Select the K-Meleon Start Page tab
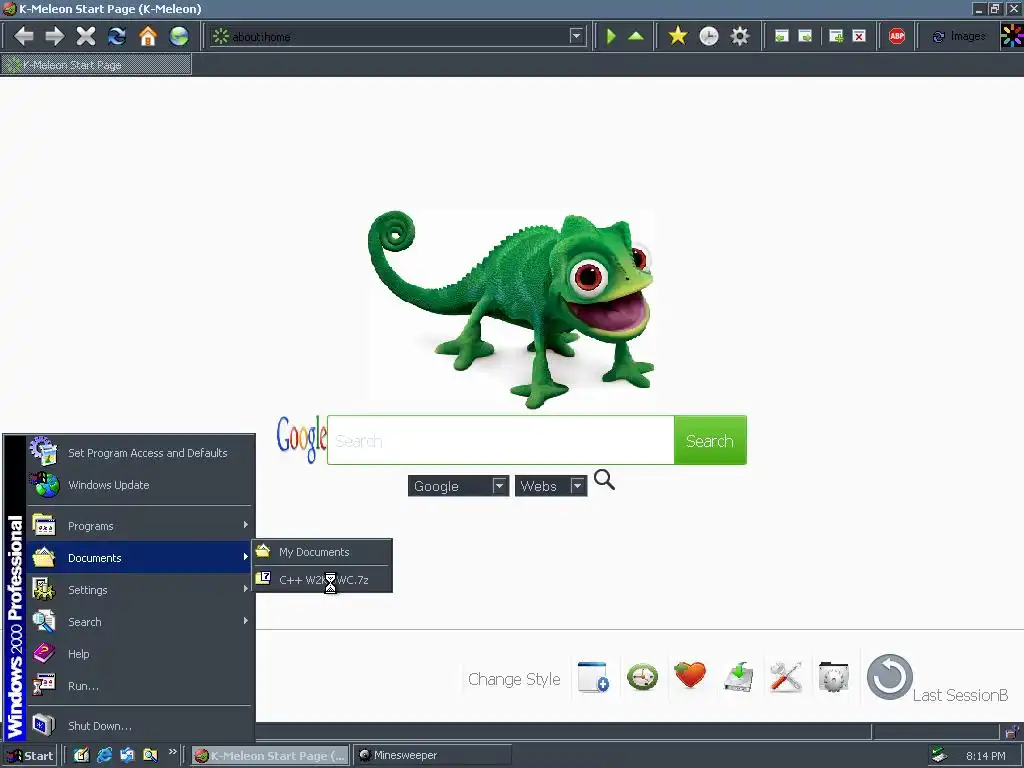 coord(96,65)
